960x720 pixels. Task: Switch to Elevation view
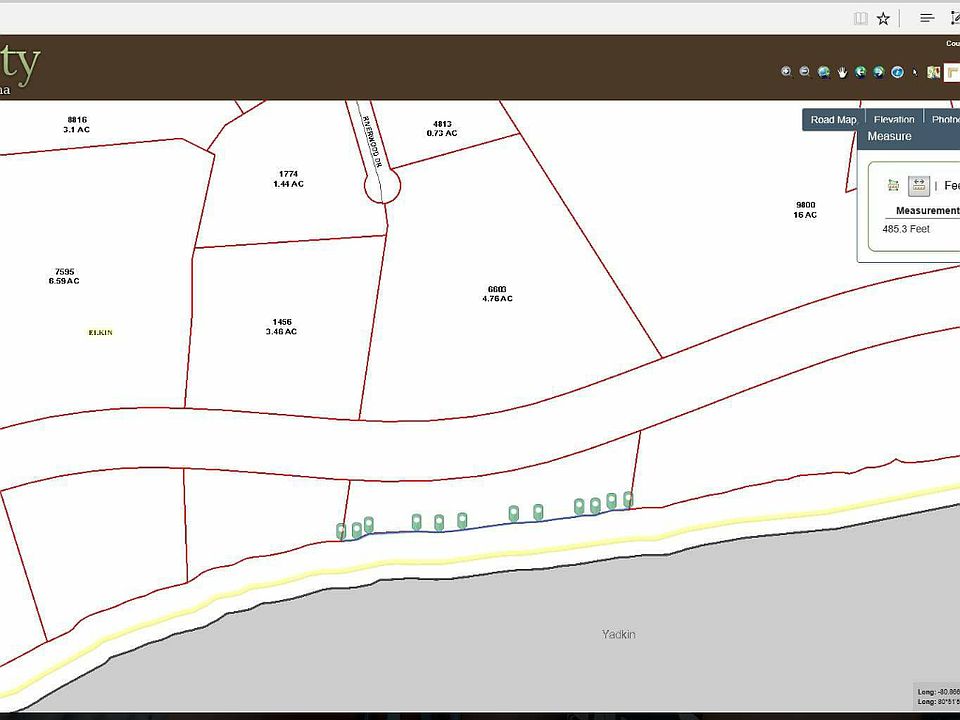[x=893, y=120]
